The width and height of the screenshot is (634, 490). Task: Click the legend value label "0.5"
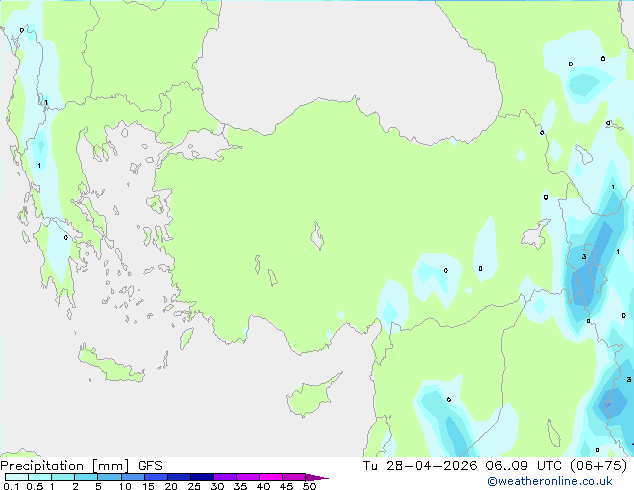coord(34,486)
